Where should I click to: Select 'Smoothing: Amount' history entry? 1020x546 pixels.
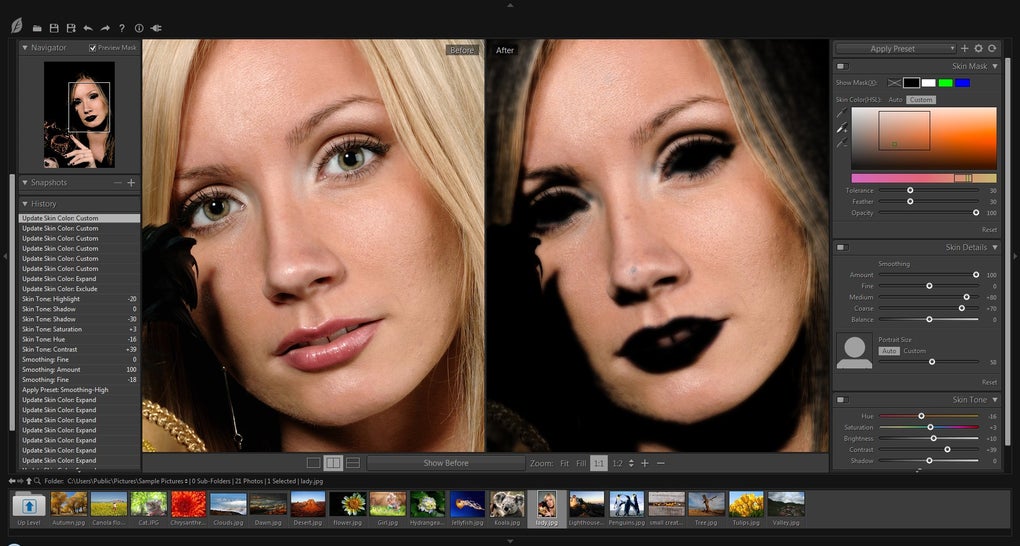pos(79,370)
